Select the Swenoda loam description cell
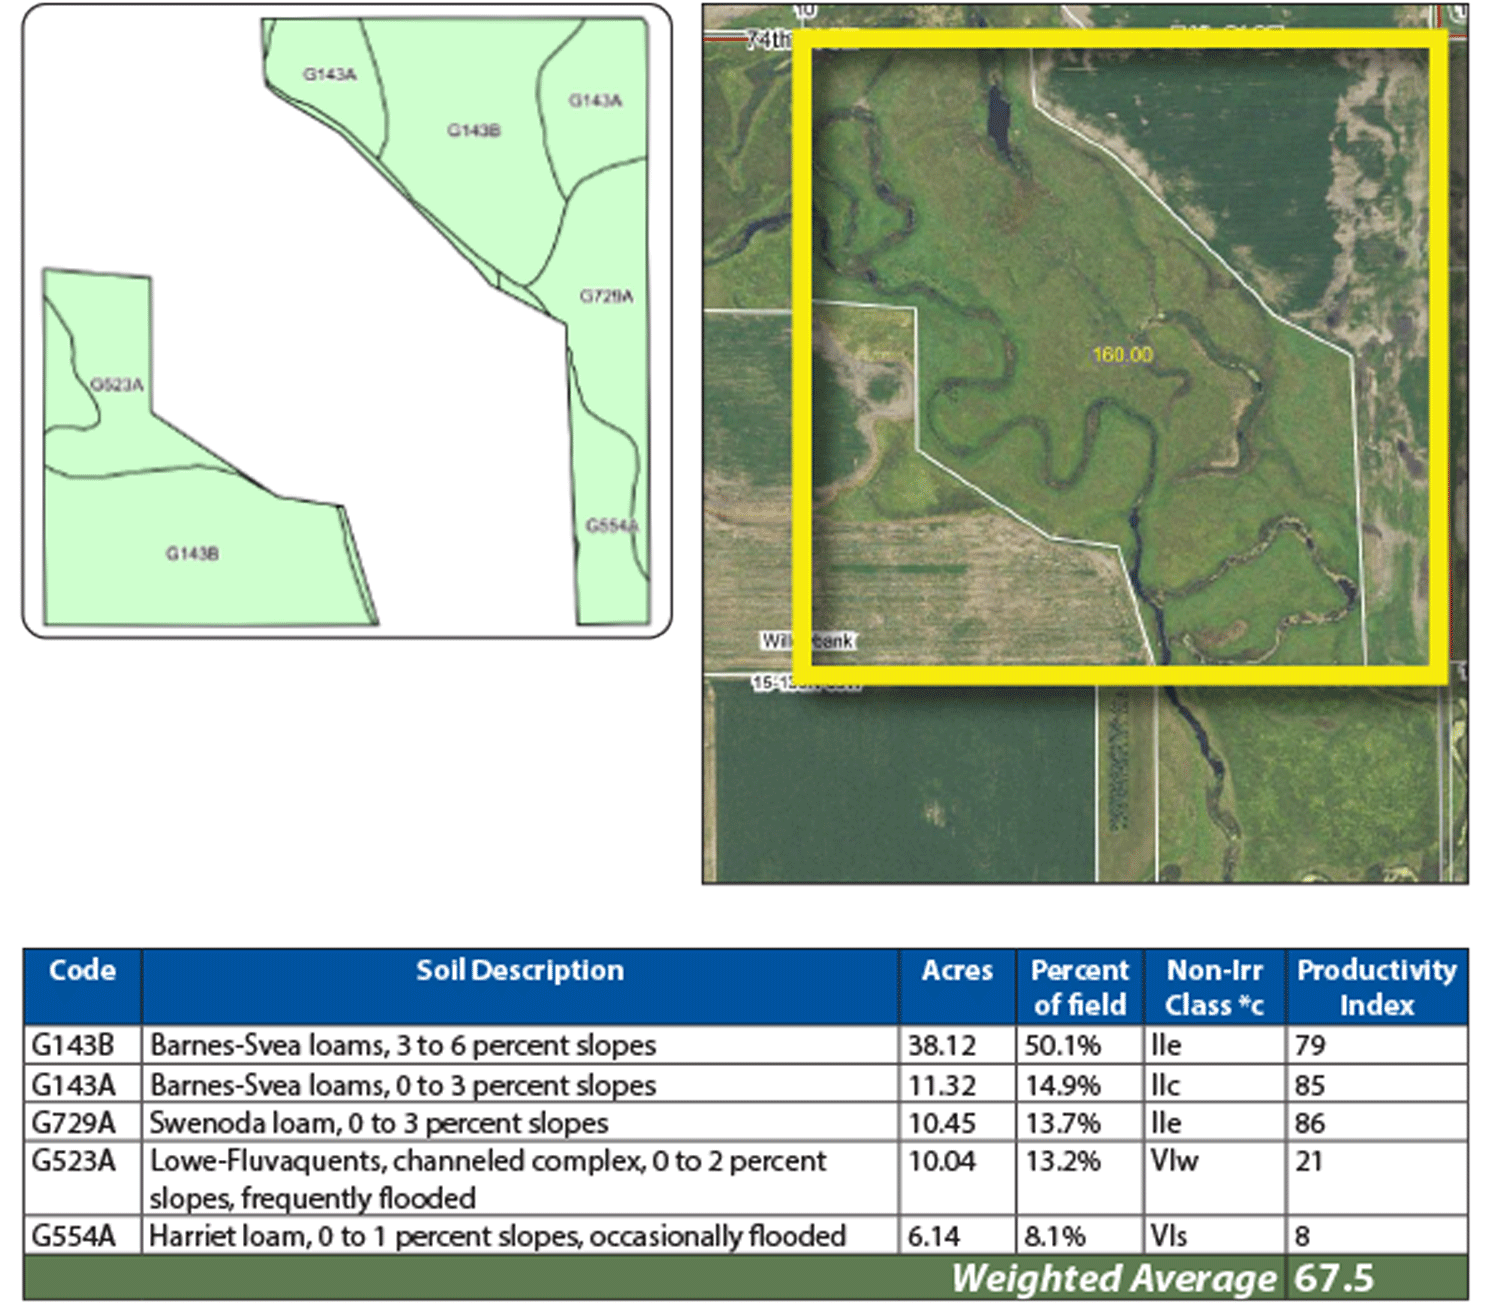 pos(379,1123)
